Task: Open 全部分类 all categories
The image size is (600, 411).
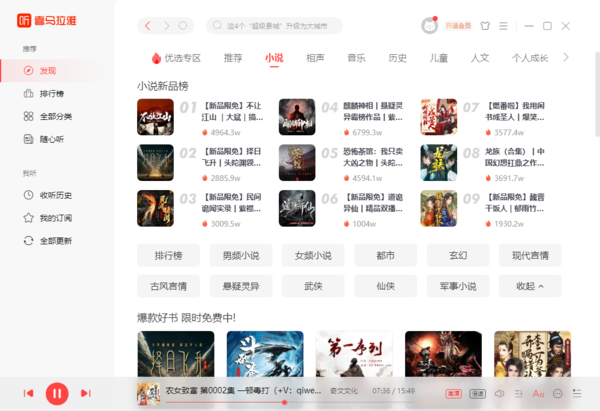Action: pyautogui.click(x=48, y=116)
